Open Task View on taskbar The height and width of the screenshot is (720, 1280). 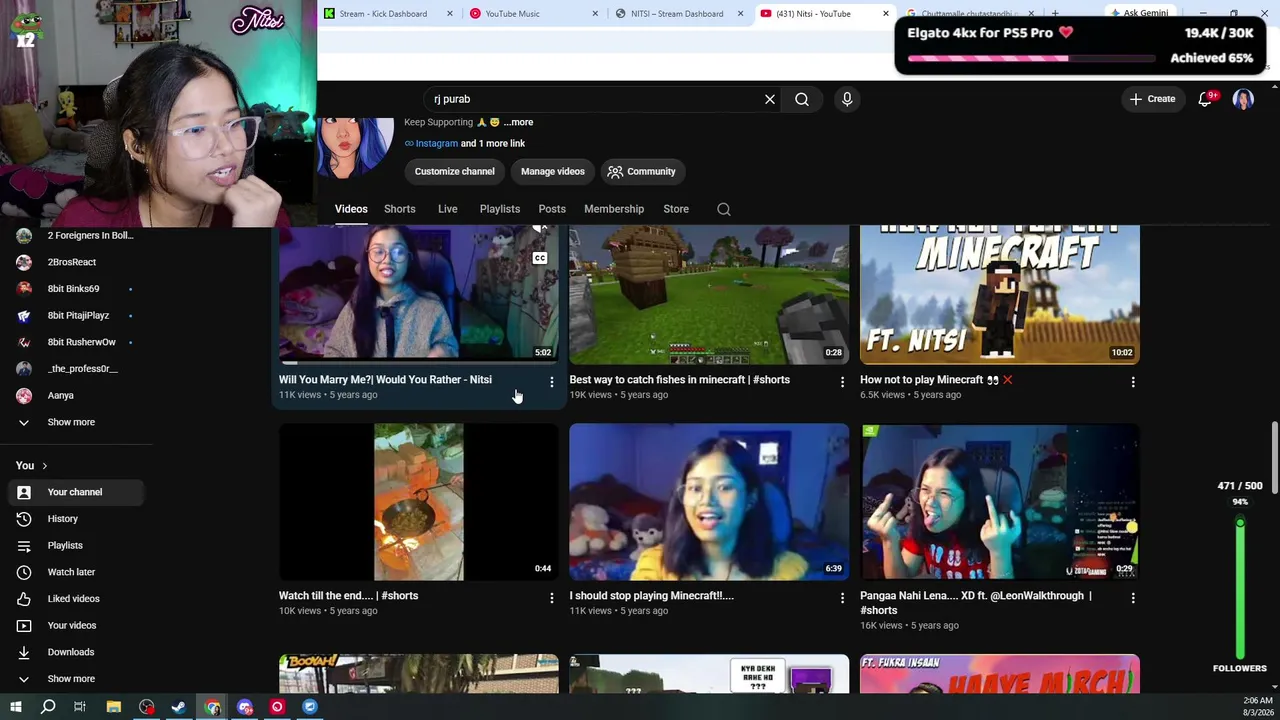pos(80,707)
